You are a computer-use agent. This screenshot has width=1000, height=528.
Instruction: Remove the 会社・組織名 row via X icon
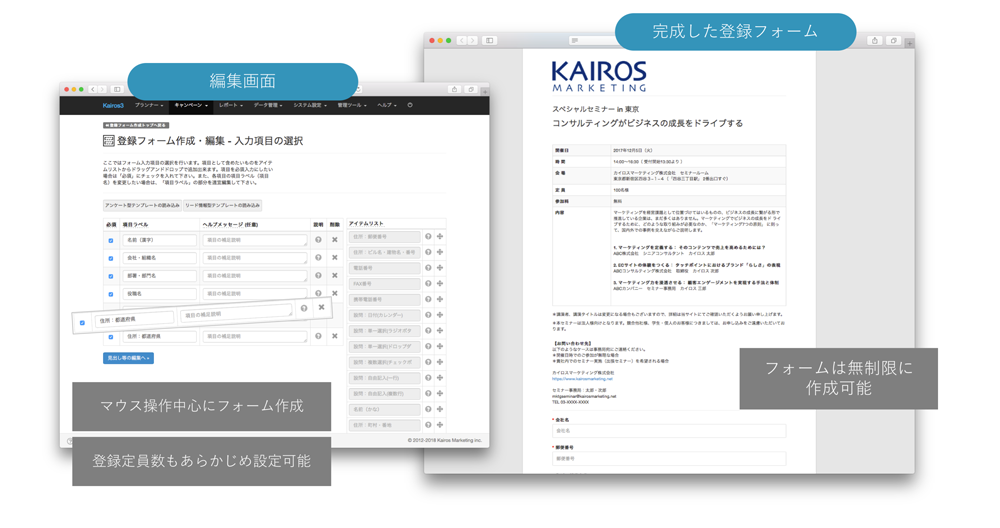pyautogui.click(x=334, y=258)
